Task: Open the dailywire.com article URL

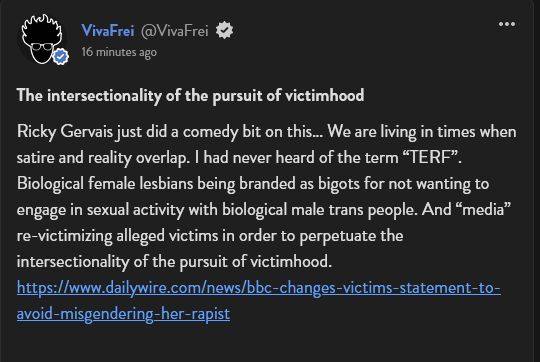Action: tap(259, 288)
